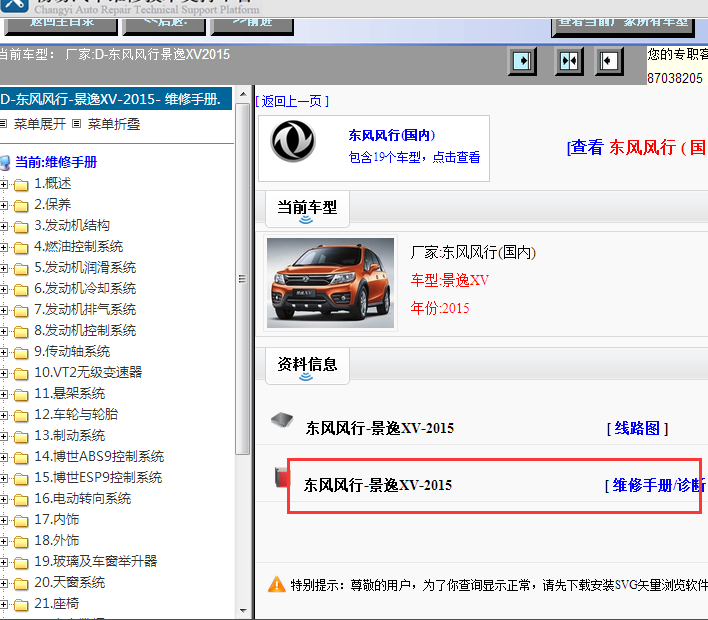
Task: Click the folder icon of 1.概述
Action: click(21, 185)
